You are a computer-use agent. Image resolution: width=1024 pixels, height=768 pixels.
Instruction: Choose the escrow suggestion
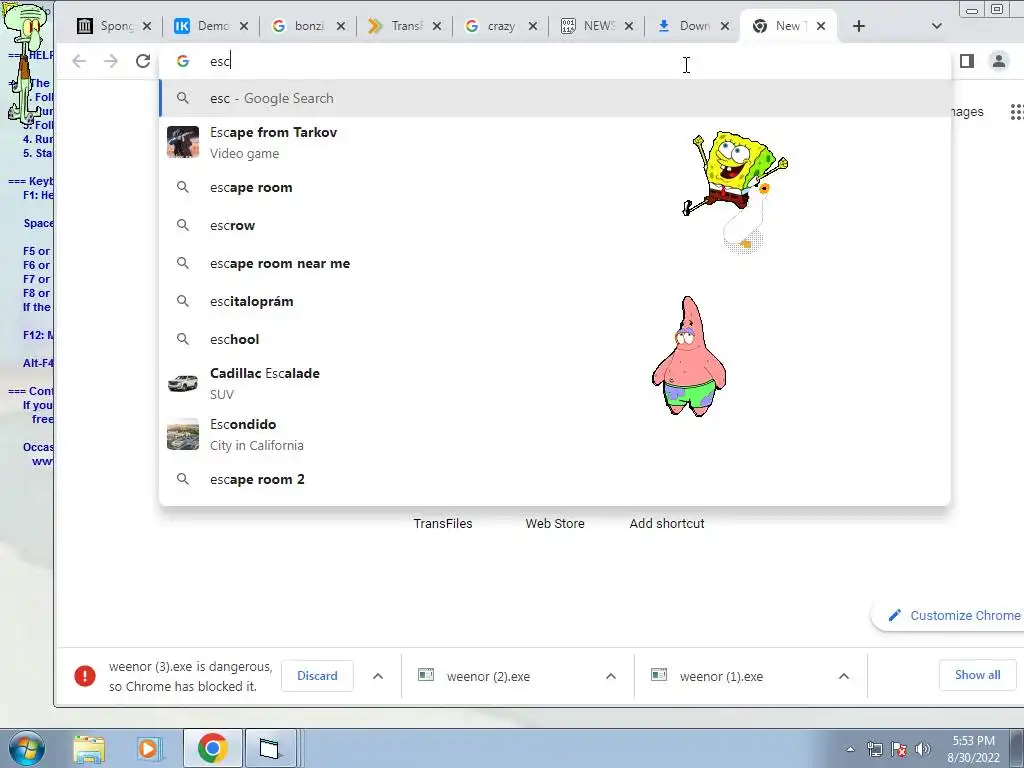point(555,225)
